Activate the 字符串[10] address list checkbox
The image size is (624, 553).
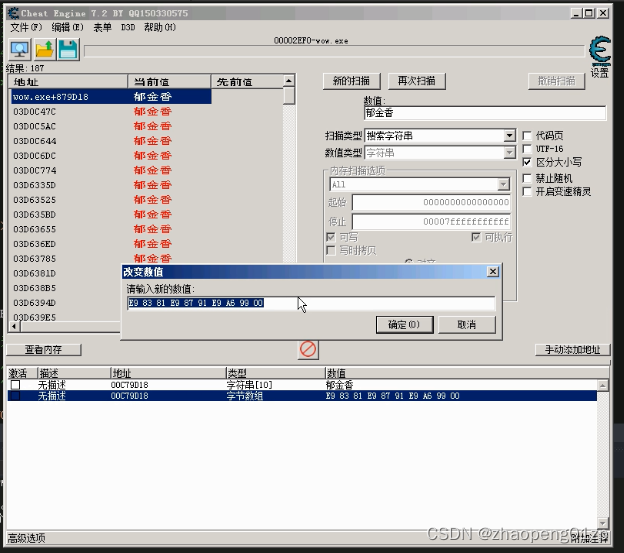[x=16, y=385]
